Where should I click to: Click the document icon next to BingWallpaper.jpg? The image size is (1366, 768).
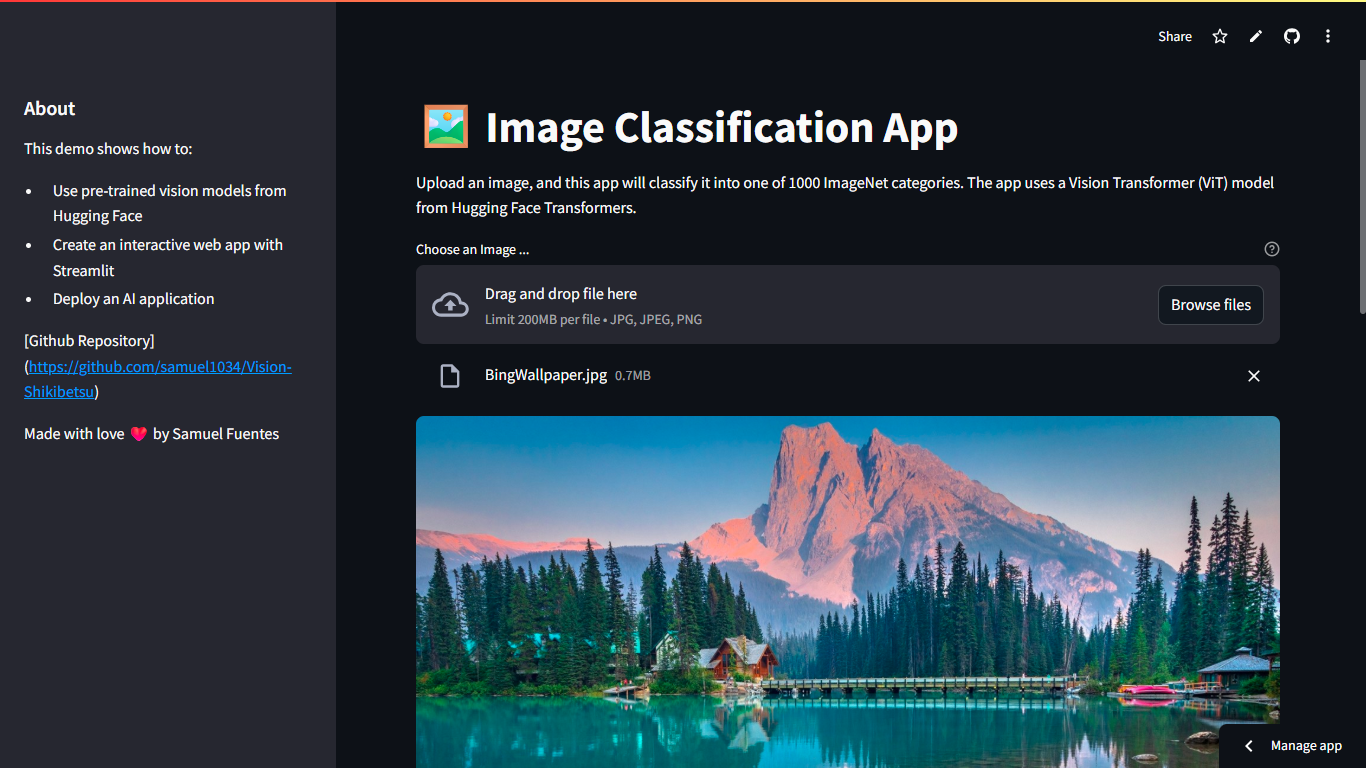450,375
